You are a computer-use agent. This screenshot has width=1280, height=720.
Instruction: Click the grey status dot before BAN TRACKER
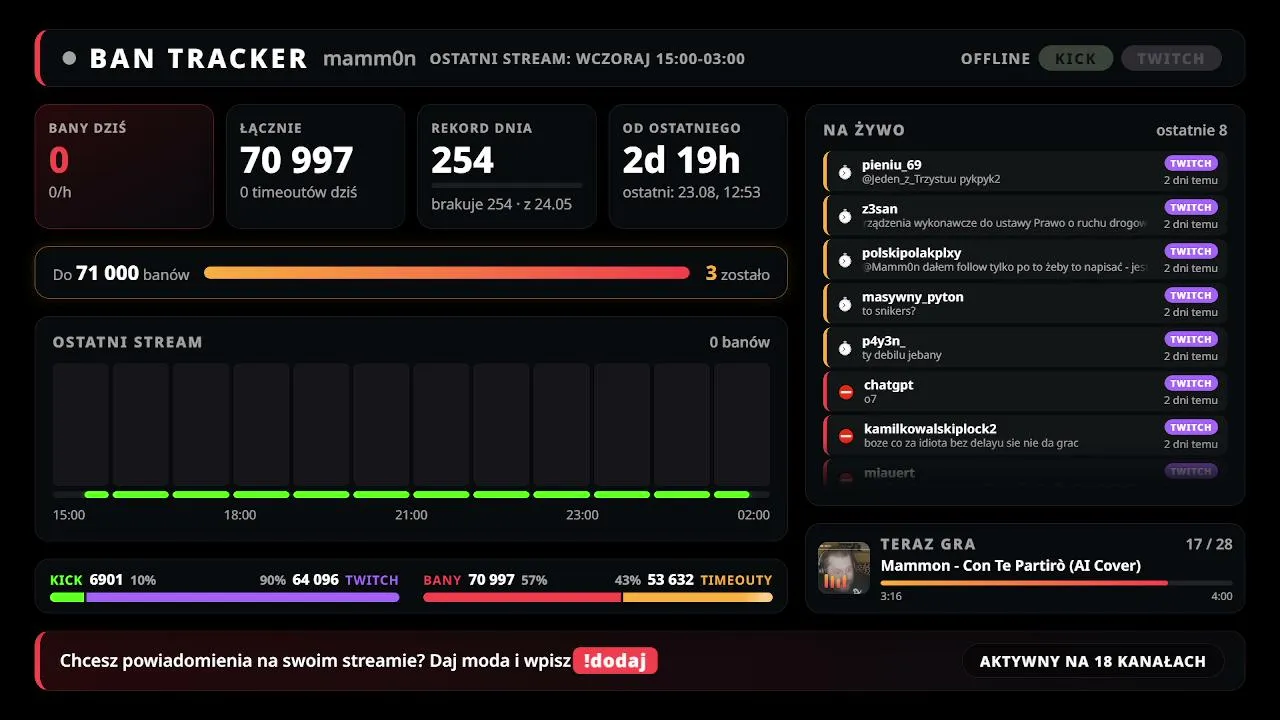coord(69,58)
